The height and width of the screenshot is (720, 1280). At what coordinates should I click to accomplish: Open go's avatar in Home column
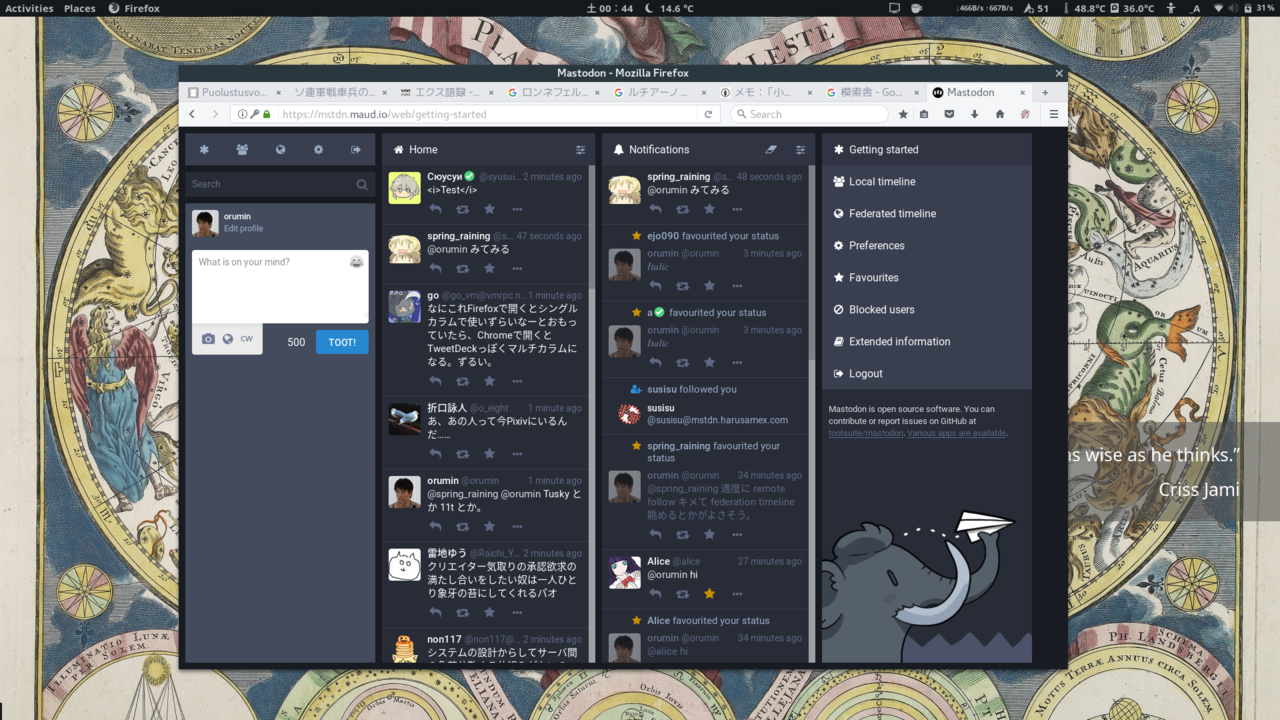click(x=405, y=306)
